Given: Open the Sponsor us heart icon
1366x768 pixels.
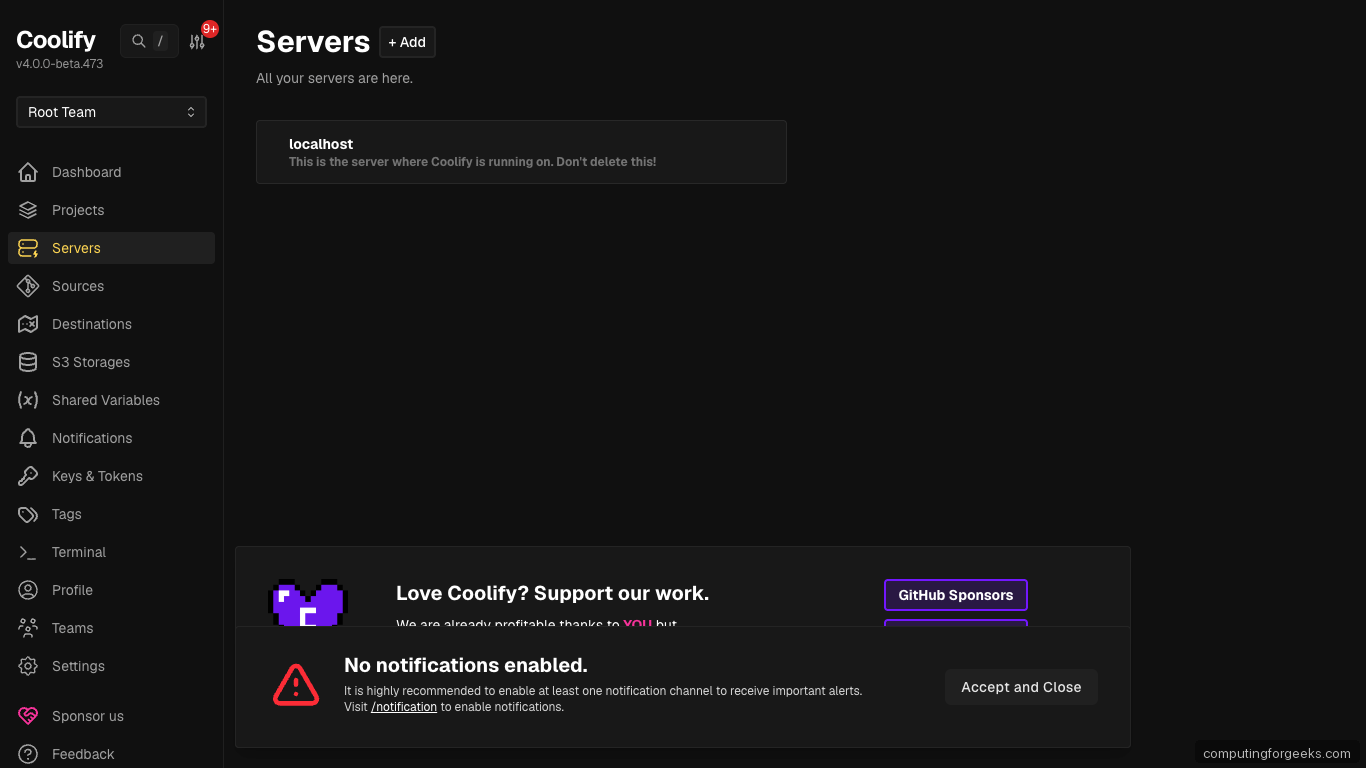Looking at the screenshot, I should pos(29,716).
